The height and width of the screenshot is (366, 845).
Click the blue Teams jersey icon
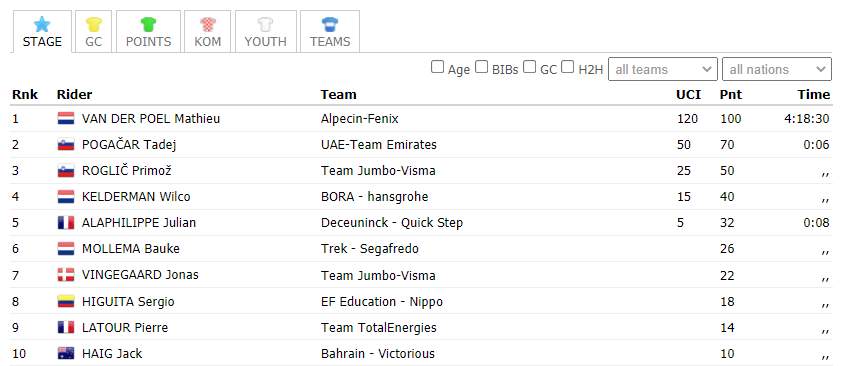pyautogui.click(x=330, y=24)
